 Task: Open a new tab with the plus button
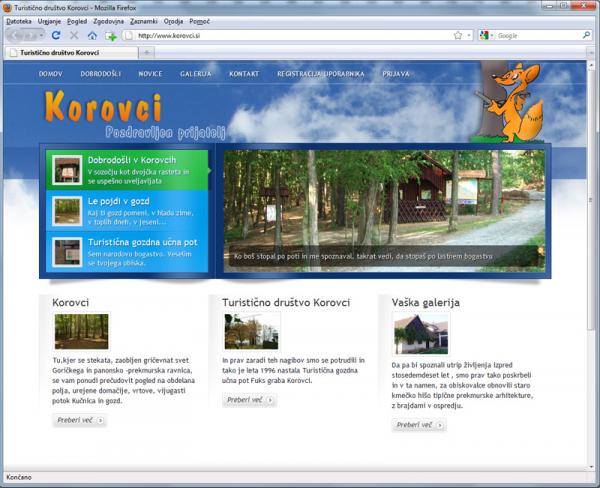tap(148, 52)
